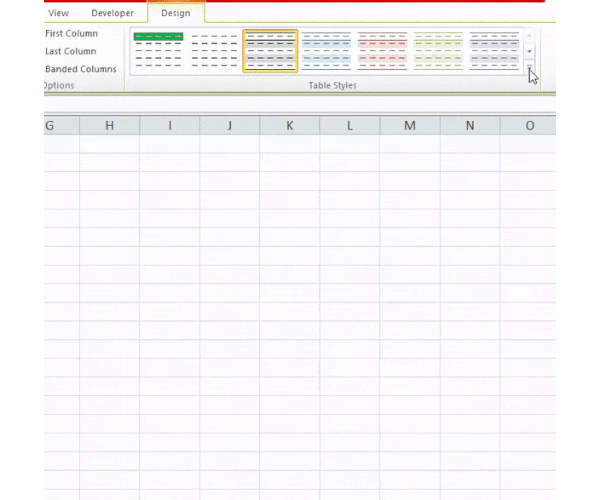Viewport: 600px width, 500px height.
Task: Toggle the First Column option
Action: pyautogui.click(x=71, y=34)
